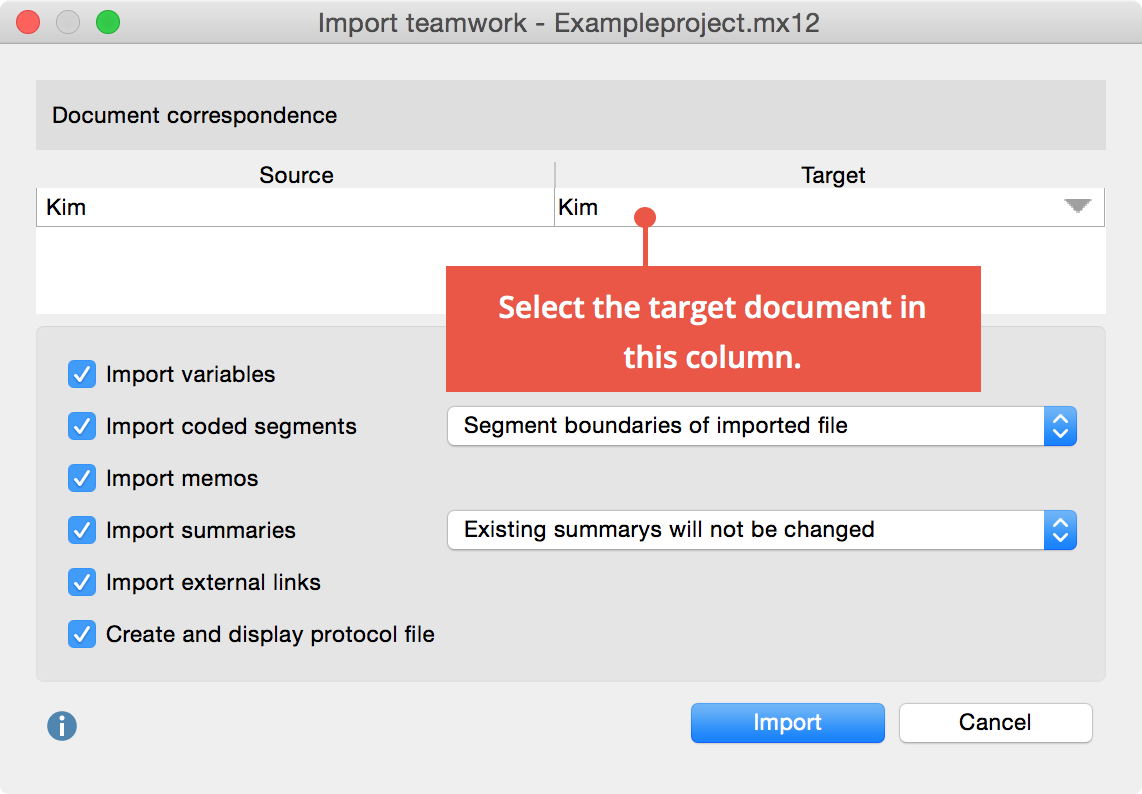Click the Import button
The height and width of the screenshot is (794, 1142).
tap(787, 723)
